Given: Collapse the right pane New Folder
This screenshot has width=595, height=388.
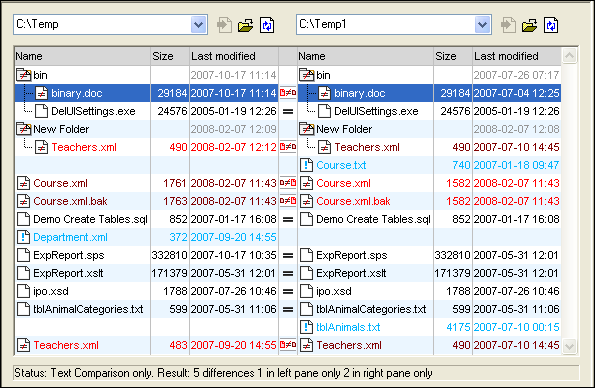Looking at the screenshot, I should click(307, 129).
